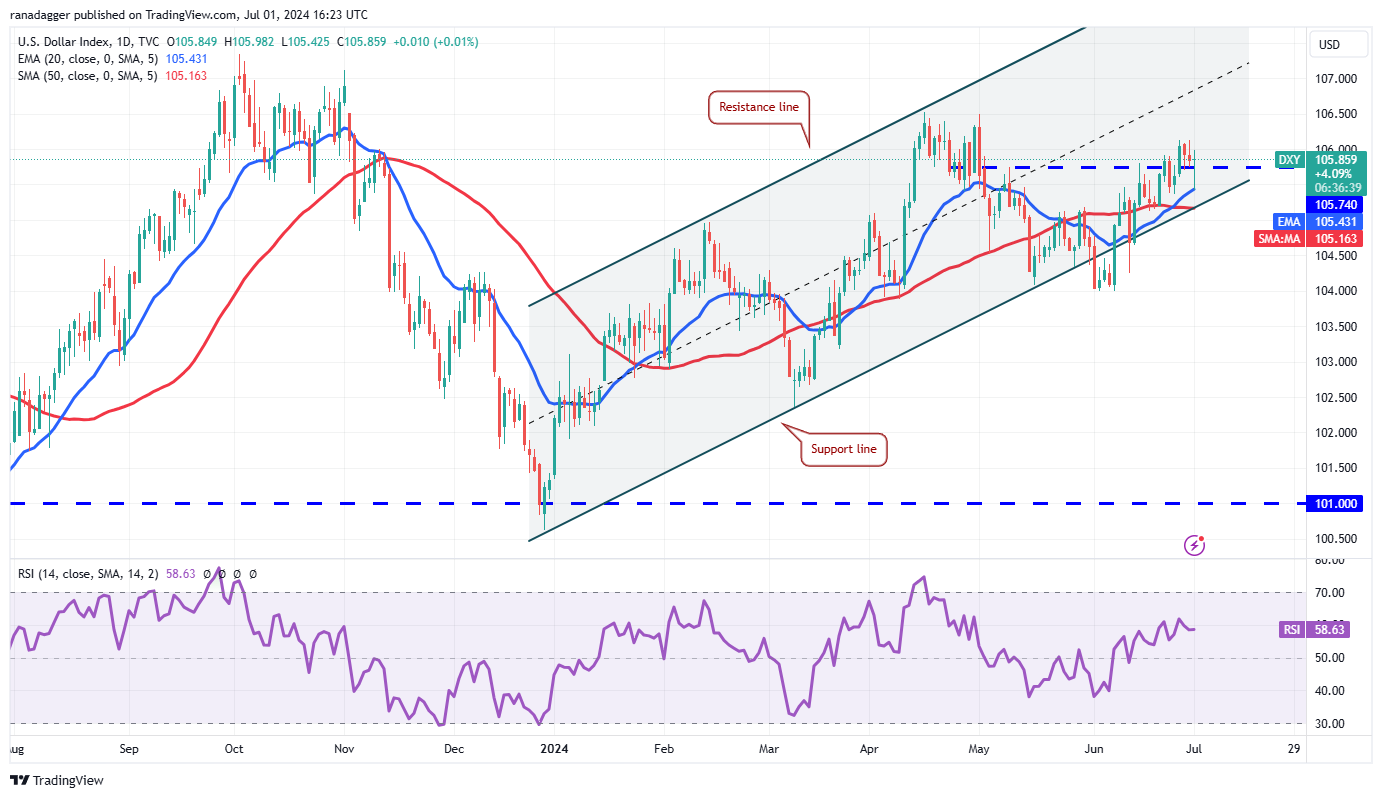Click the purple RSI axis tag
This screenshot has width=1382, height=798.
(1291, 630)
